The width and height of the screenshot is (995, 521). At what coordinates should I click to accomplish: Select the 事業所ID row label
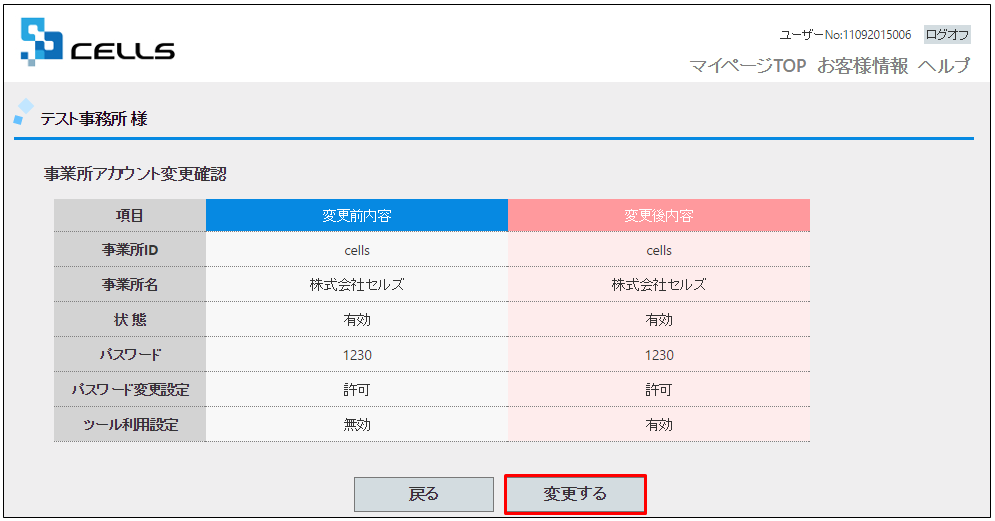pos(129,249)
